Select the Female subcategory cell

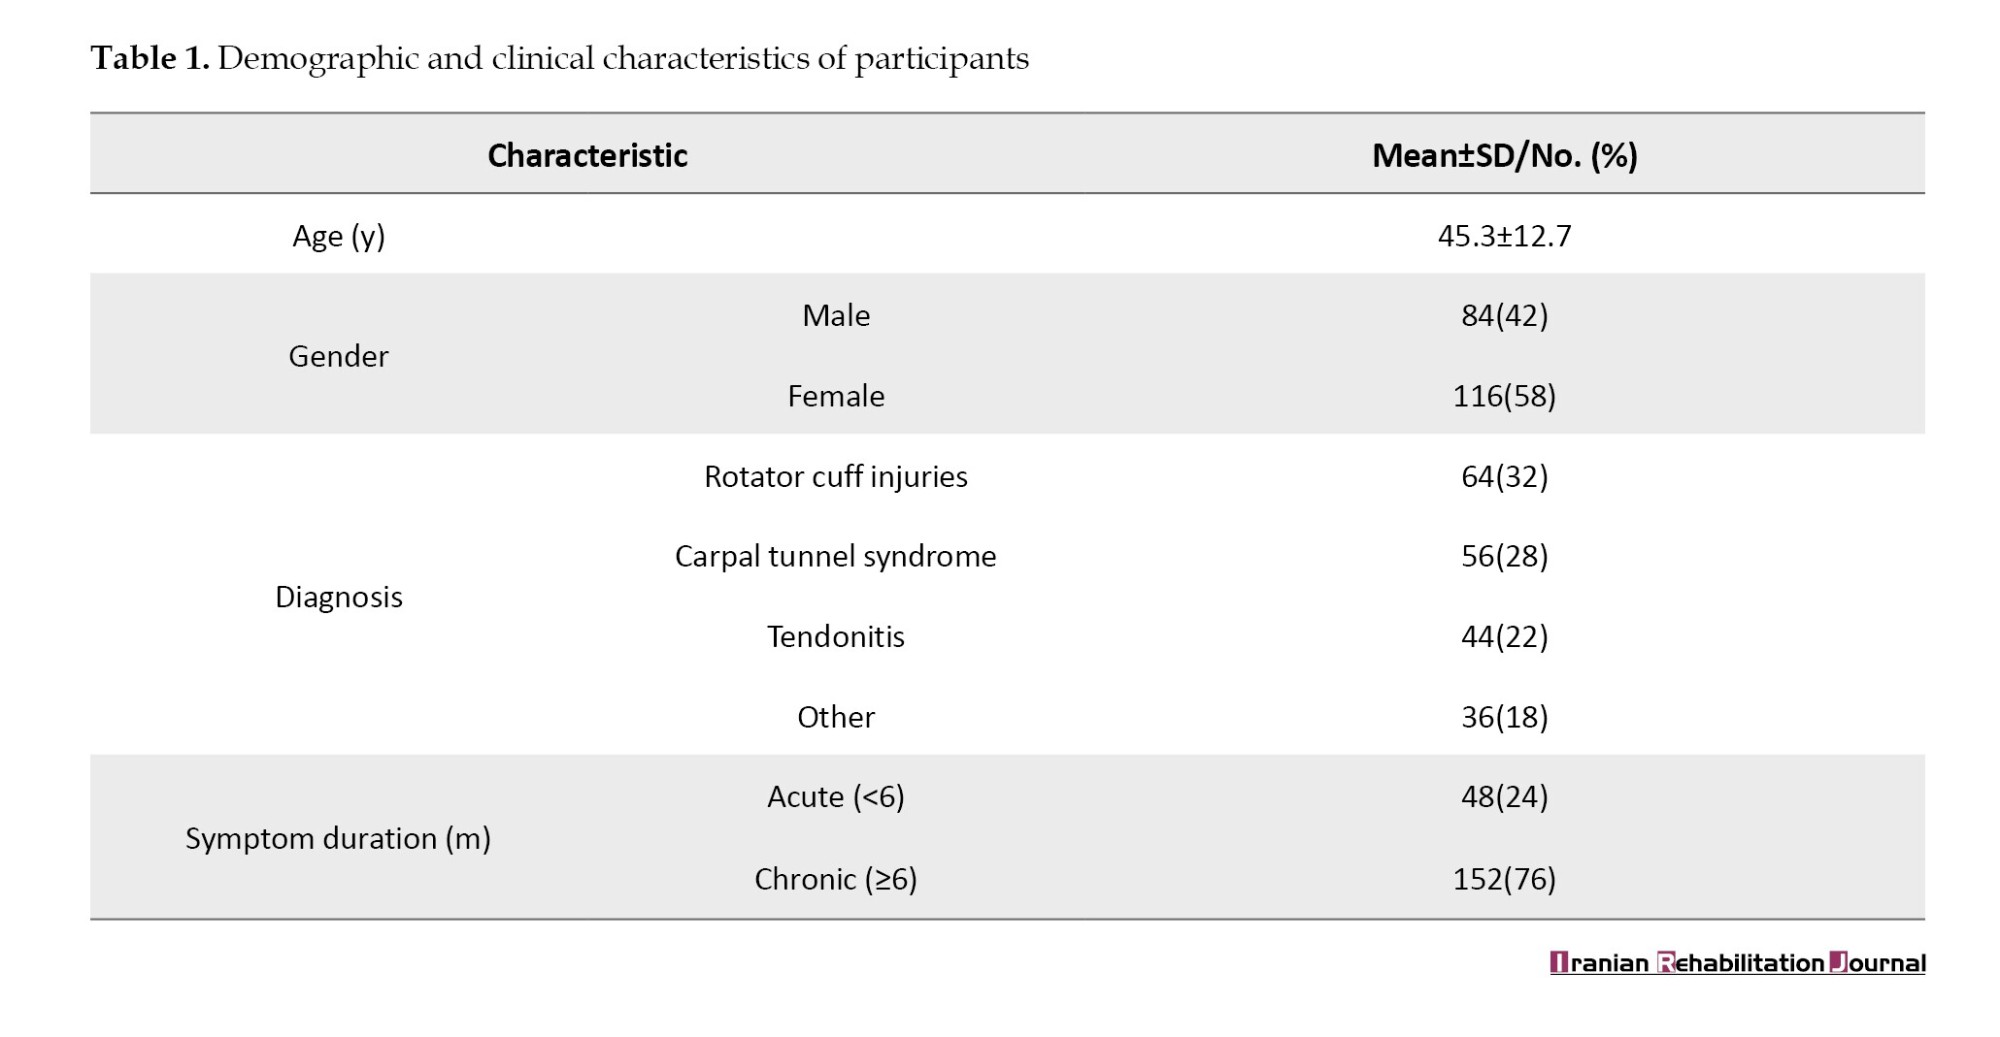click(836, 396)
